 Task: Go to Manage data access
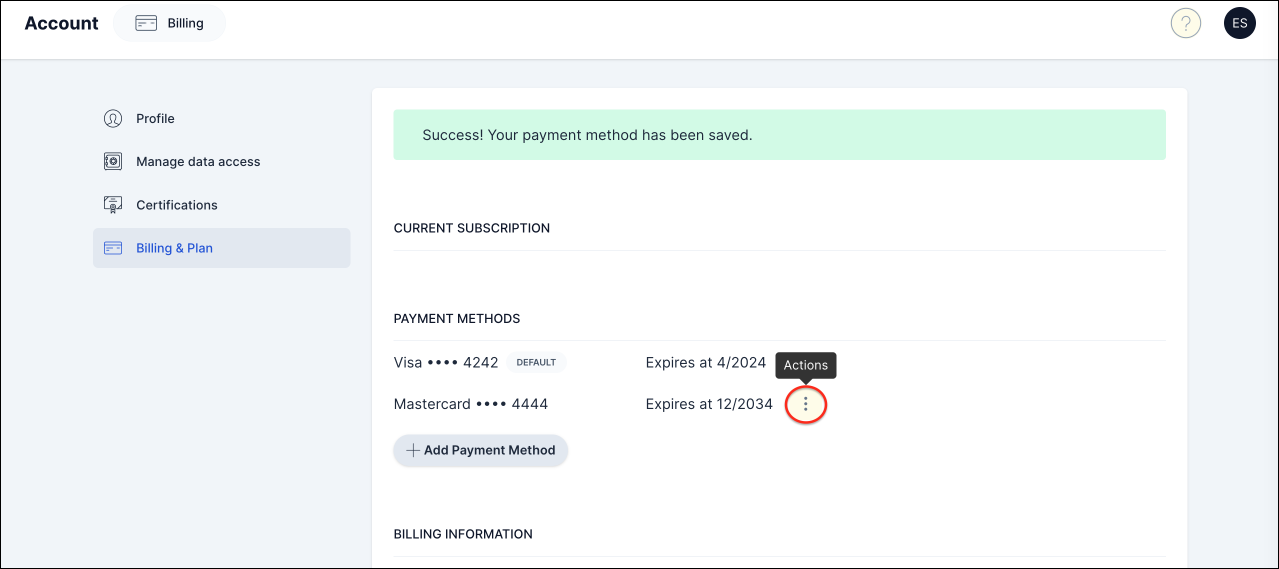[x=198, y=162]
